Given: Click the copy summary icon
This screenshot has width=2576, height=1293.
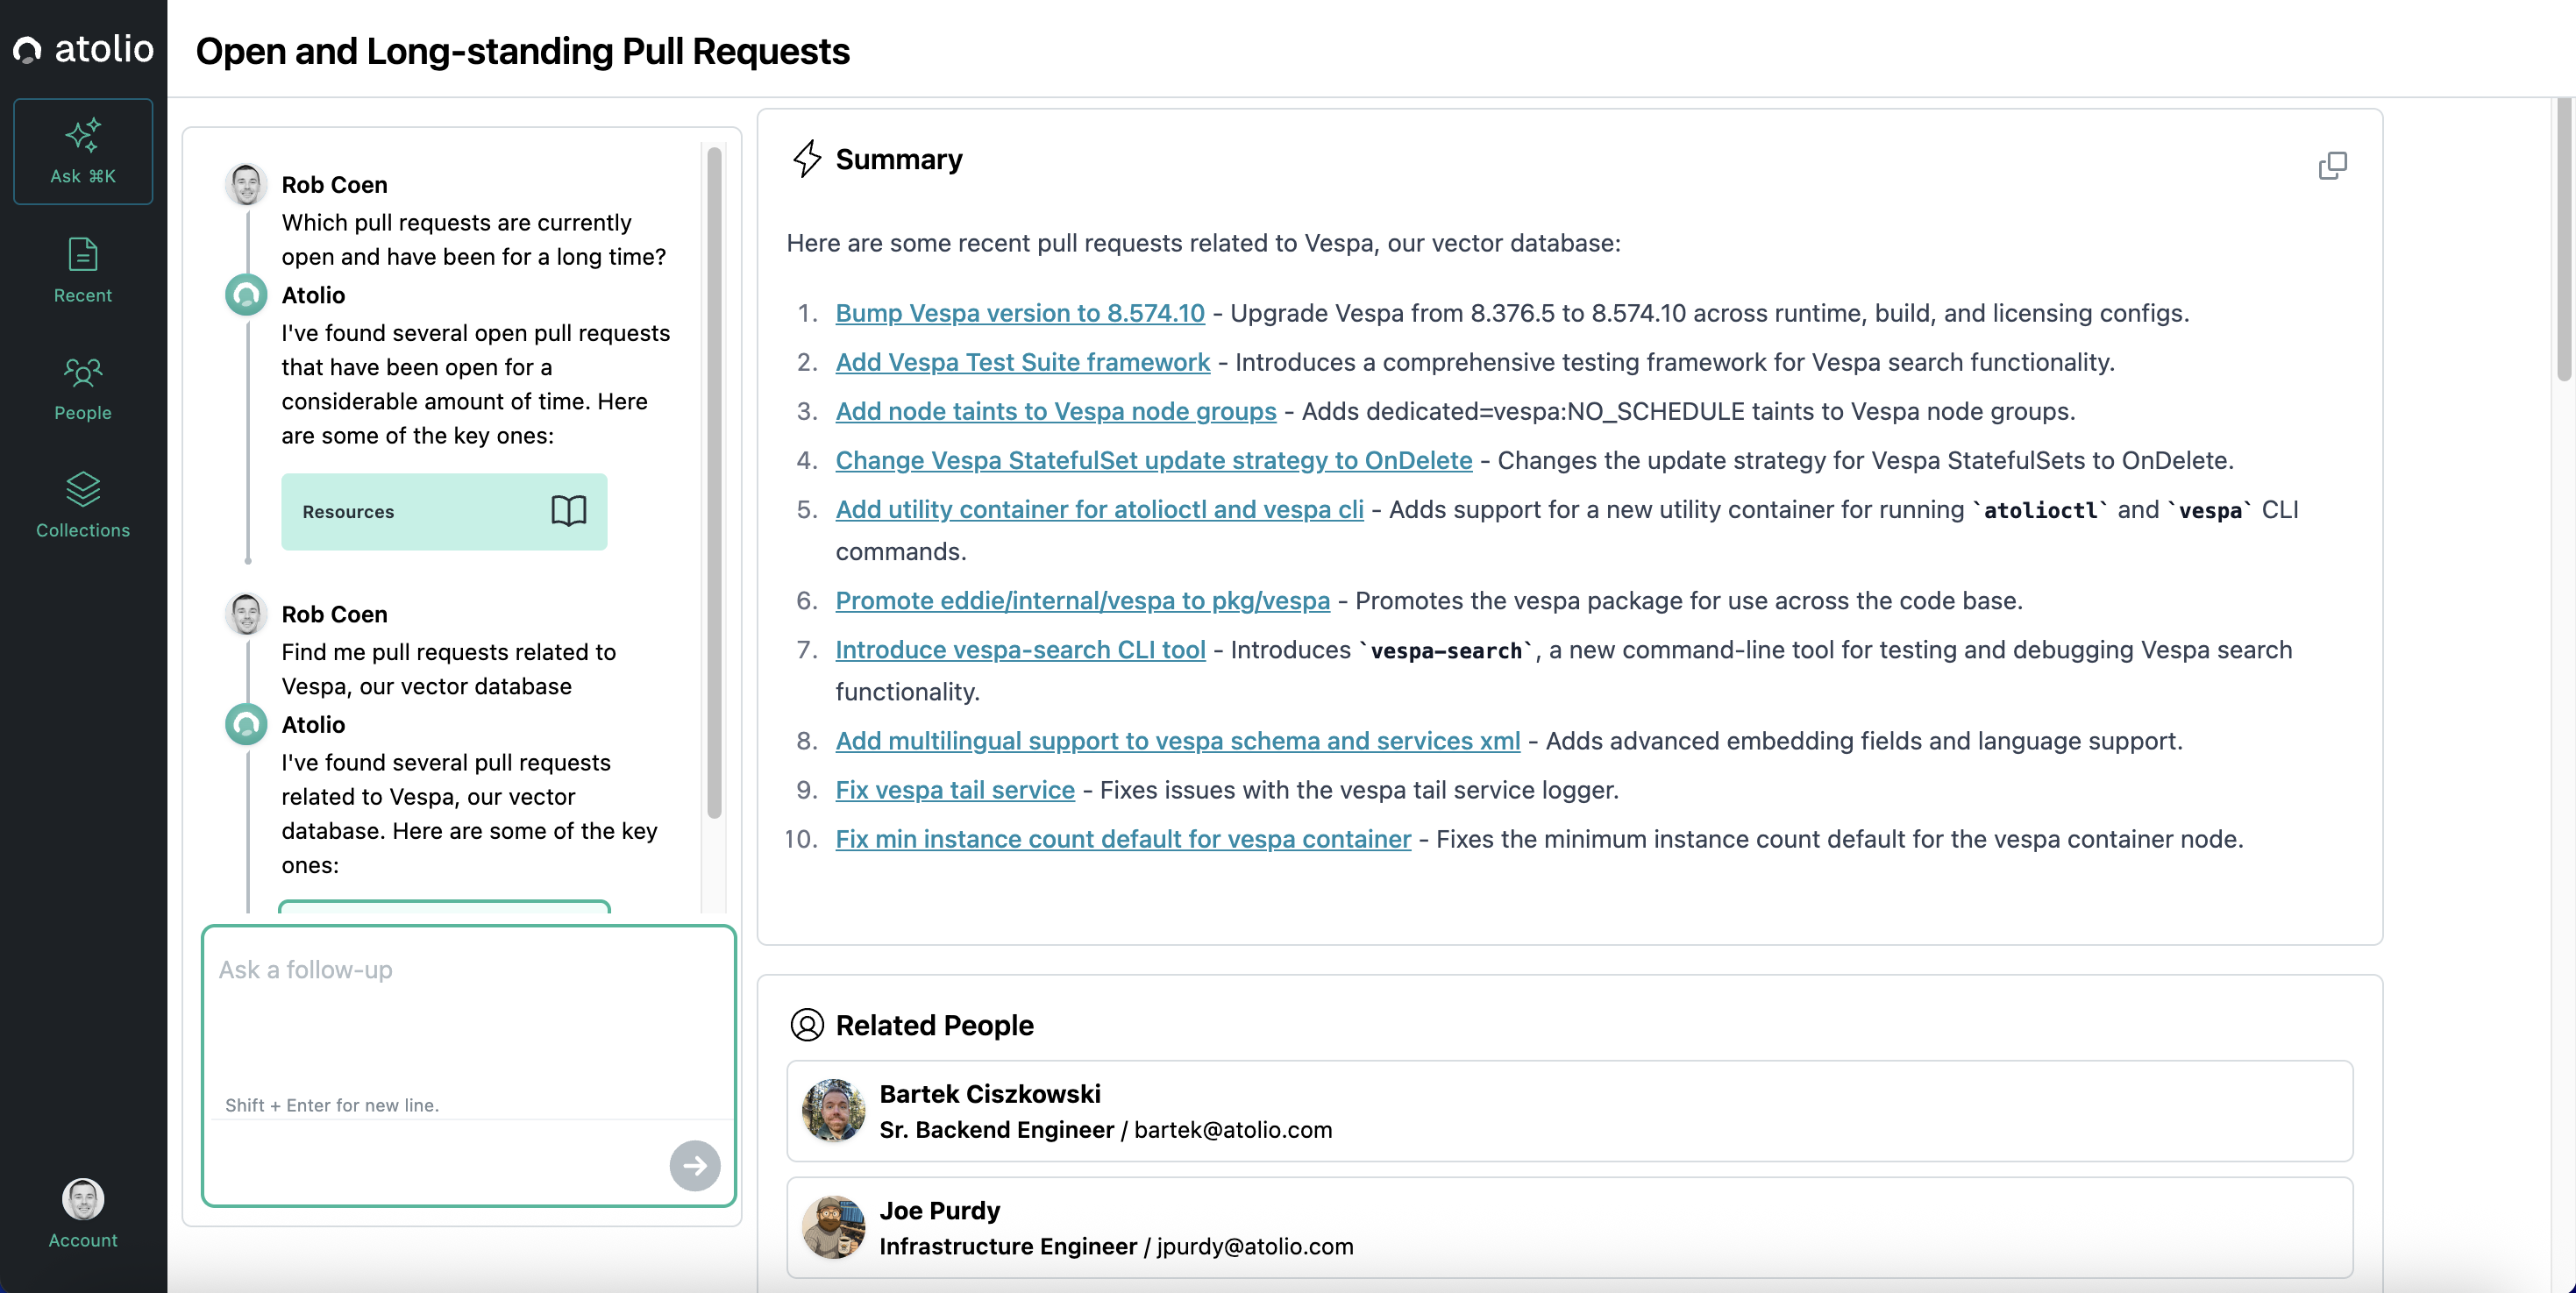Looking at the screenshot, I should point(2332,165).
